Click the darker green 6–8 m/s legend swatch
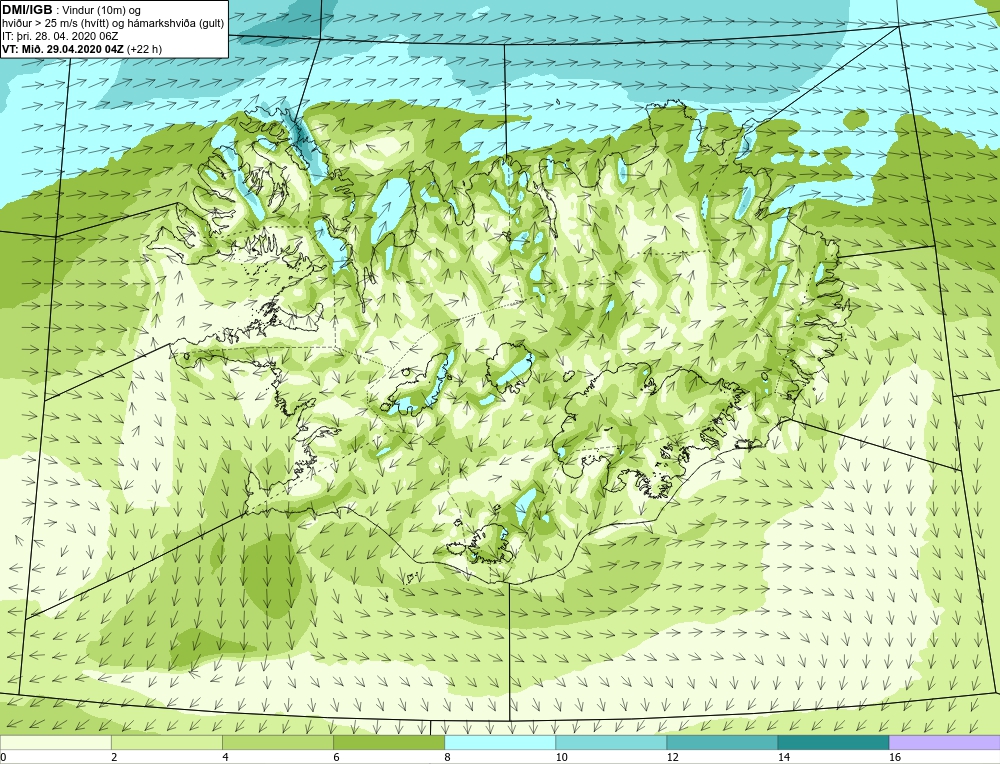 tap(388, 743)
